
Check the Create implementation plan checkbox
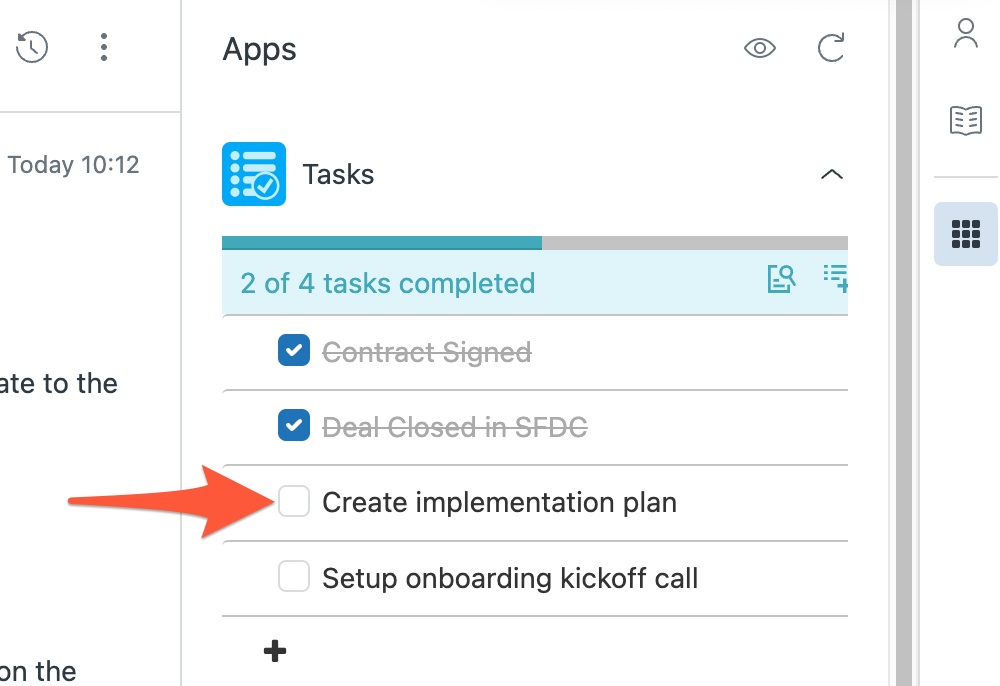click(x=294, y=500)
